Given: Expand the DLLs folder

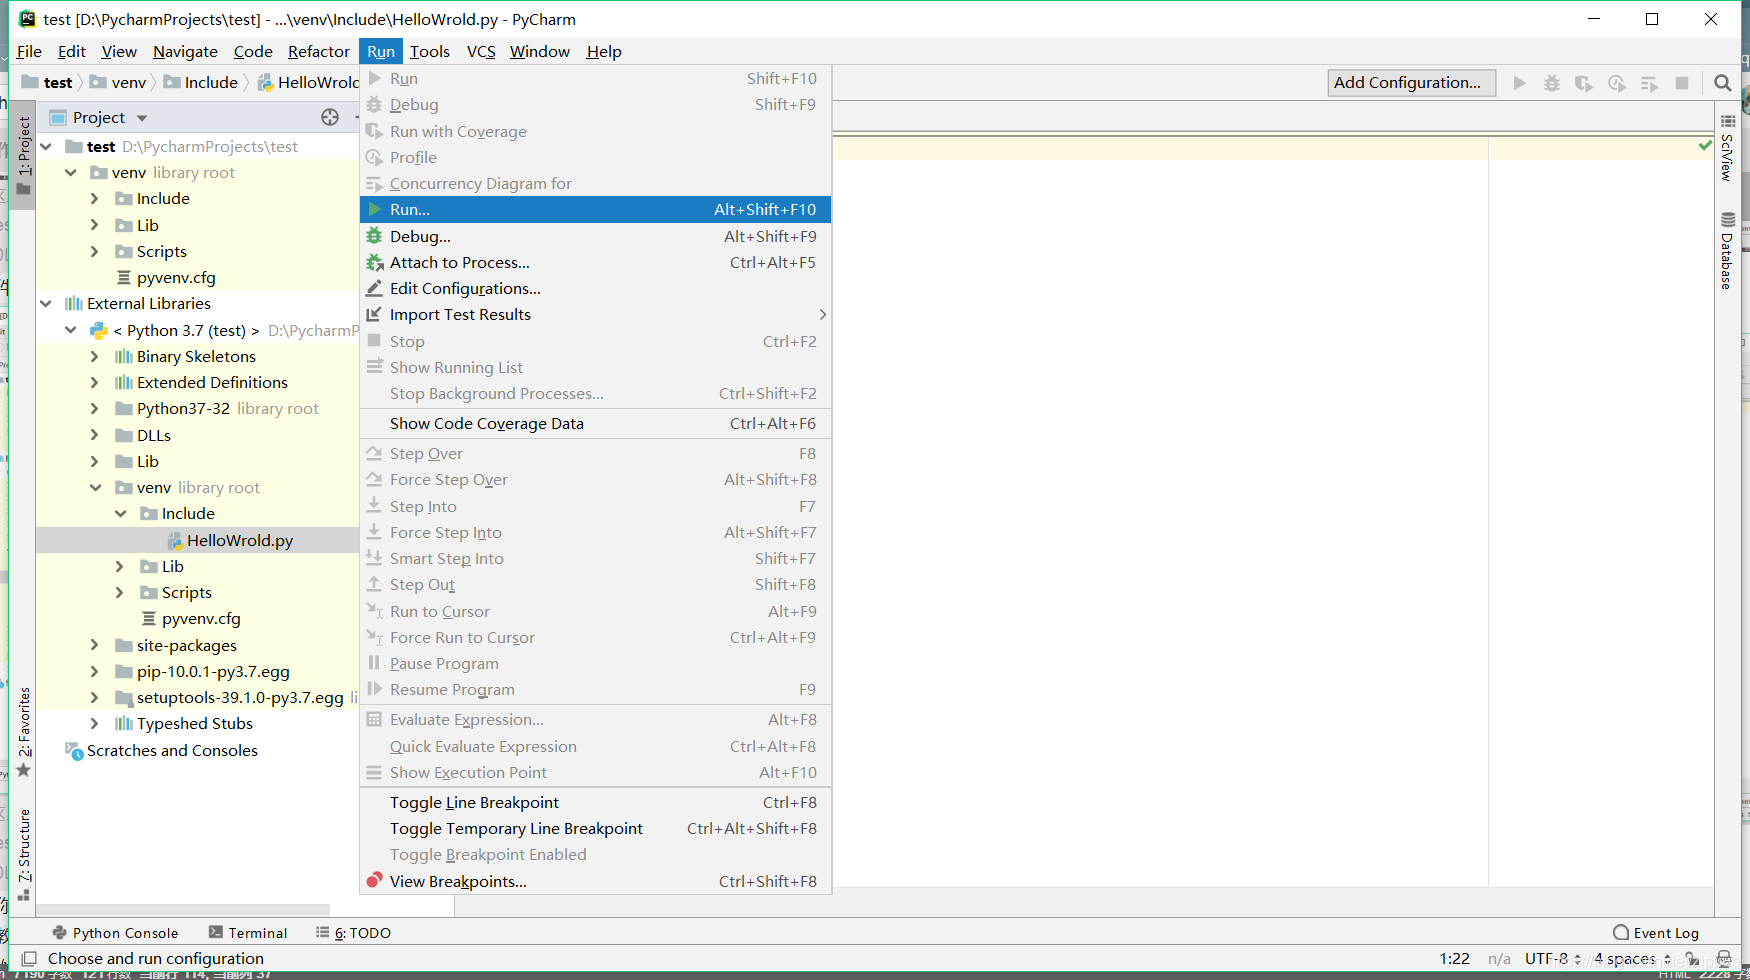Looking at the screenshot, I should (94, 435).
